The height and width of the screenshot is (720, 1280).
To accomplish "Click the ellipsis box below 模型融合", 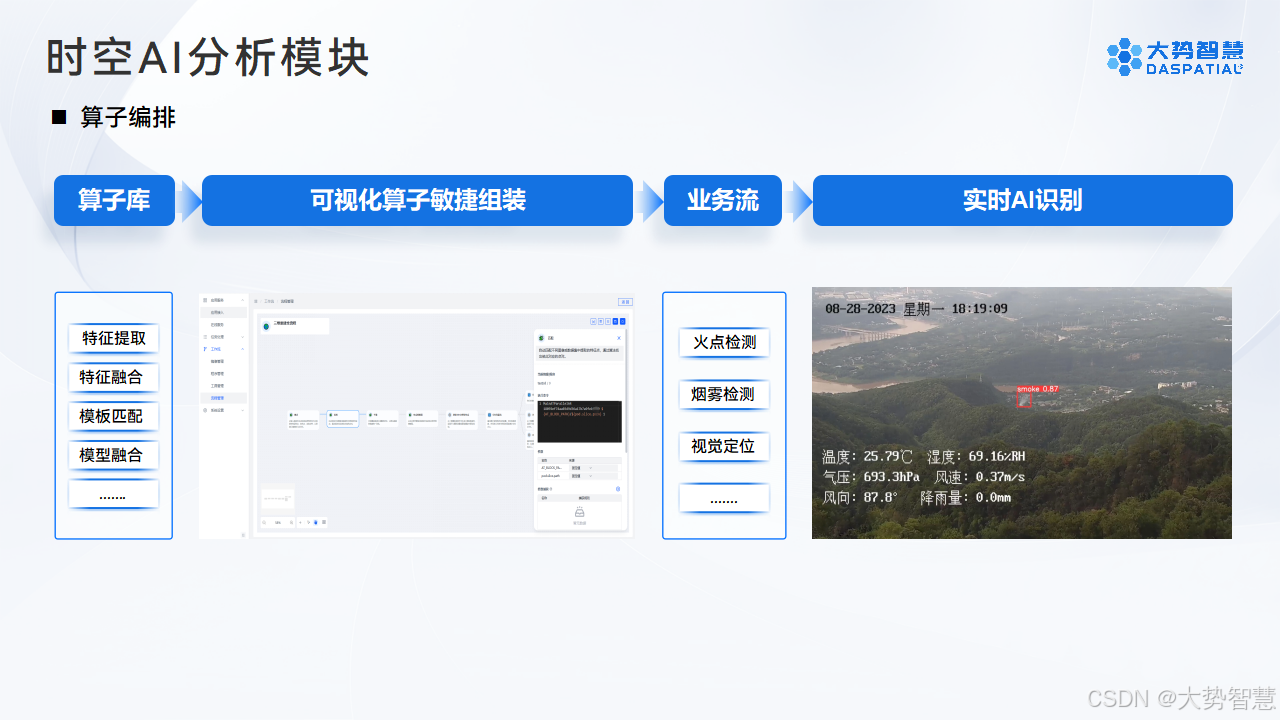I will [114, 494].
